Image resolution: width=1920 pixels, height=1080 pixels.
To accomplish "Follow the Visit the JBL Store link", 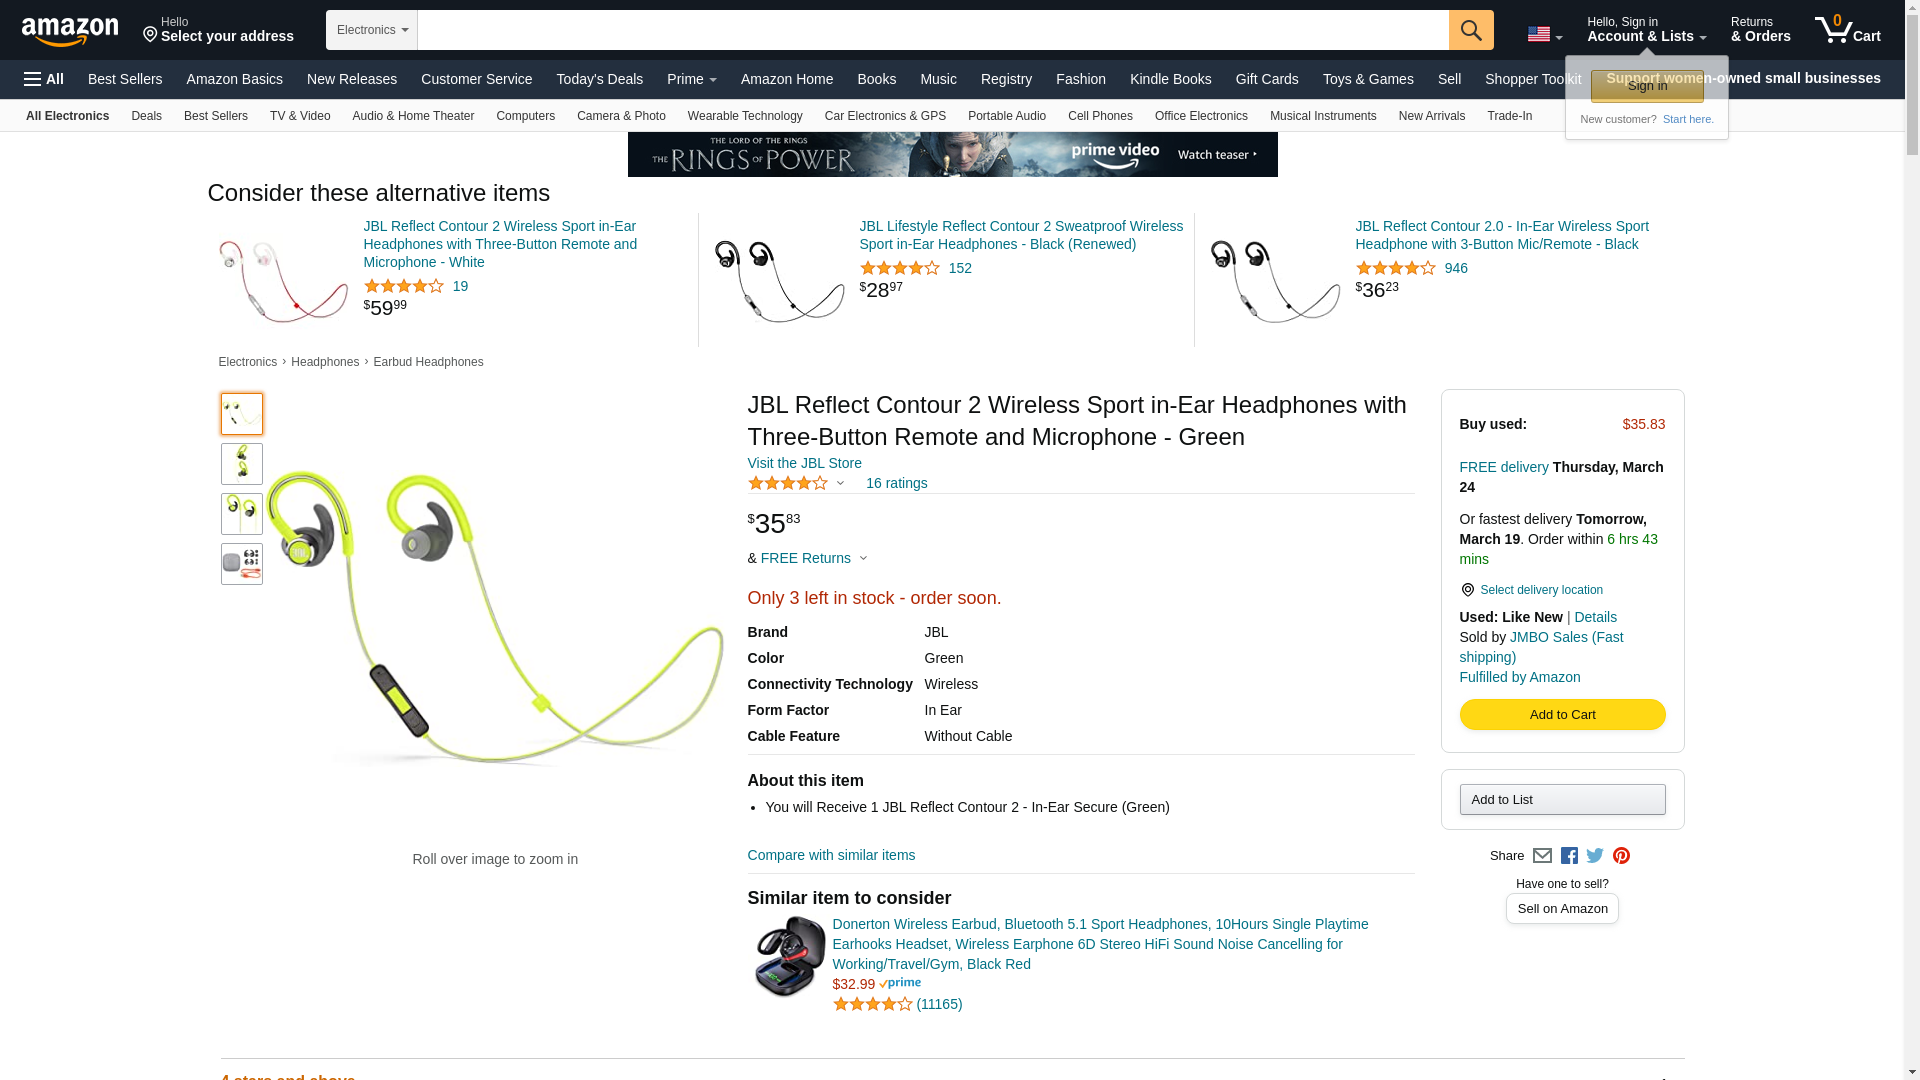I will click(804, 463).
